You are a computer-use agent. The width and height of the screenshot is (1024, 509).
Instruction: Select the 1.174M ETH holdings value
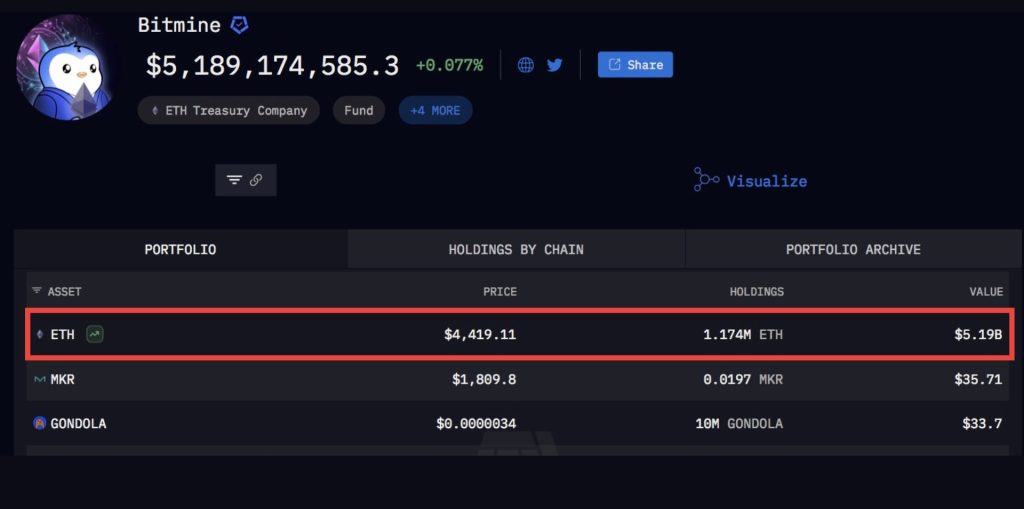click(x=743, y=335)
